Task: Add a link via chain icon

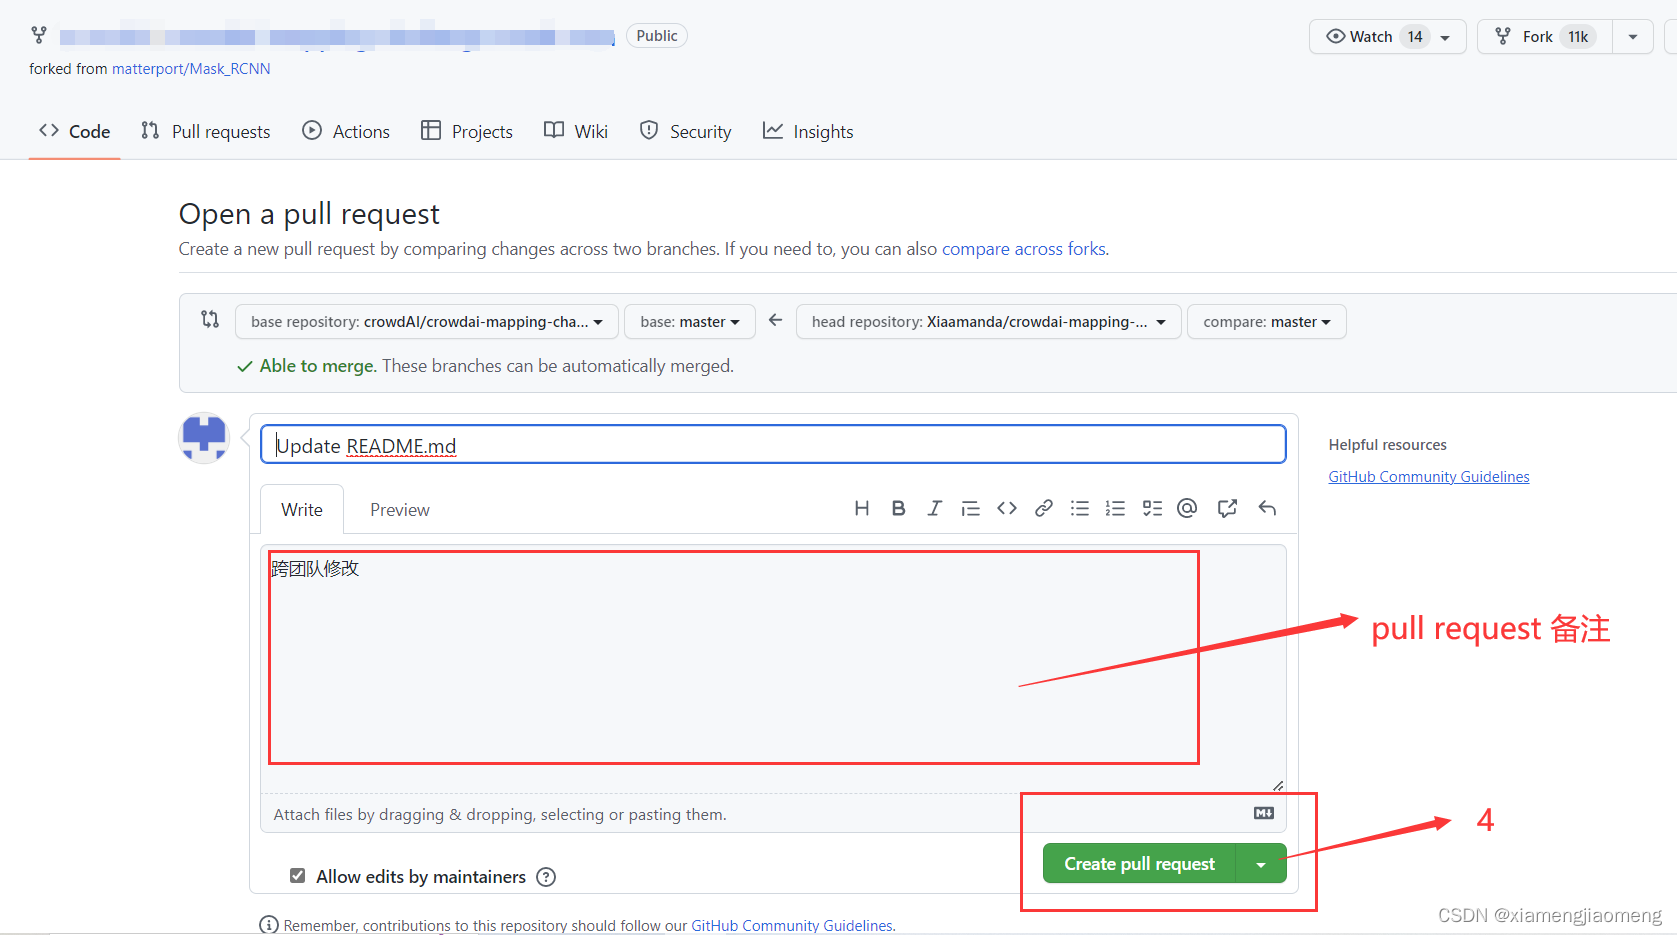Action: pos(1043,508)
